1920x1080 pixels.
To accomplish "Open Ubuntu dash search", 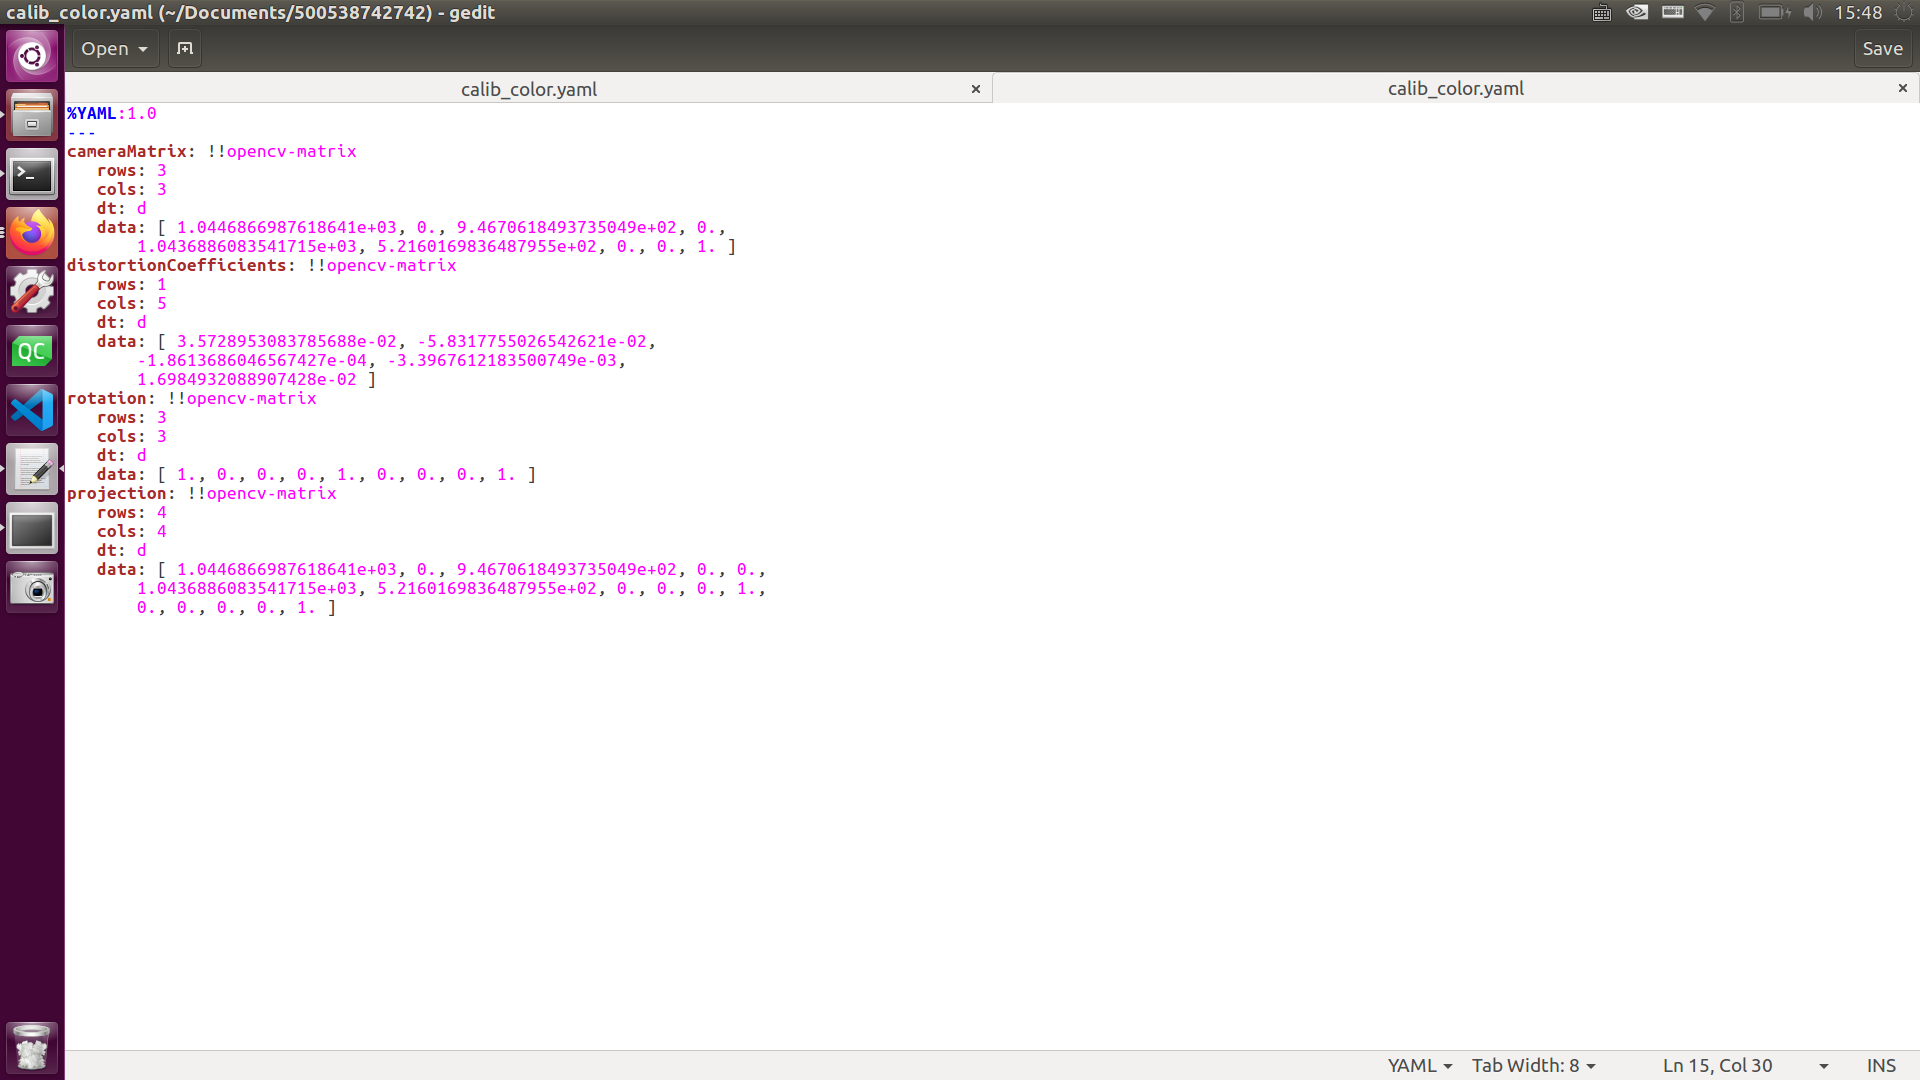I will tap(32, 55).
